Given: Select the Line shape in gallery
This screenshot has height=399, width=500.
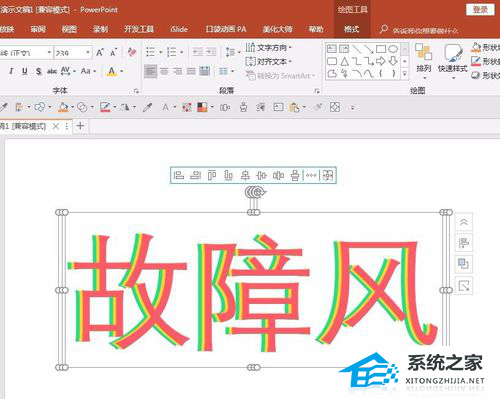Looking at the screenshot, I should coord(357,49).
